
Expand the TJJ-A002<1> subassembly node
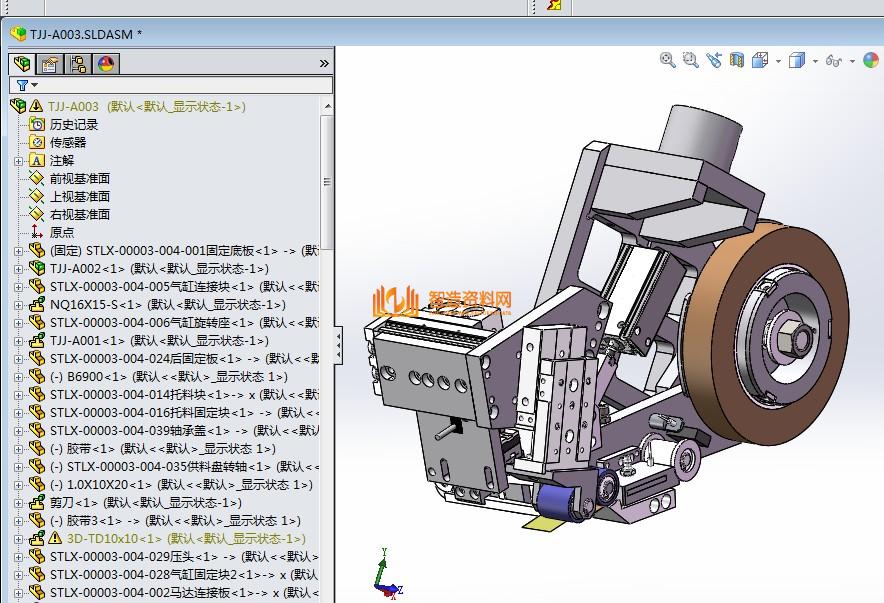tap(18, 269)
